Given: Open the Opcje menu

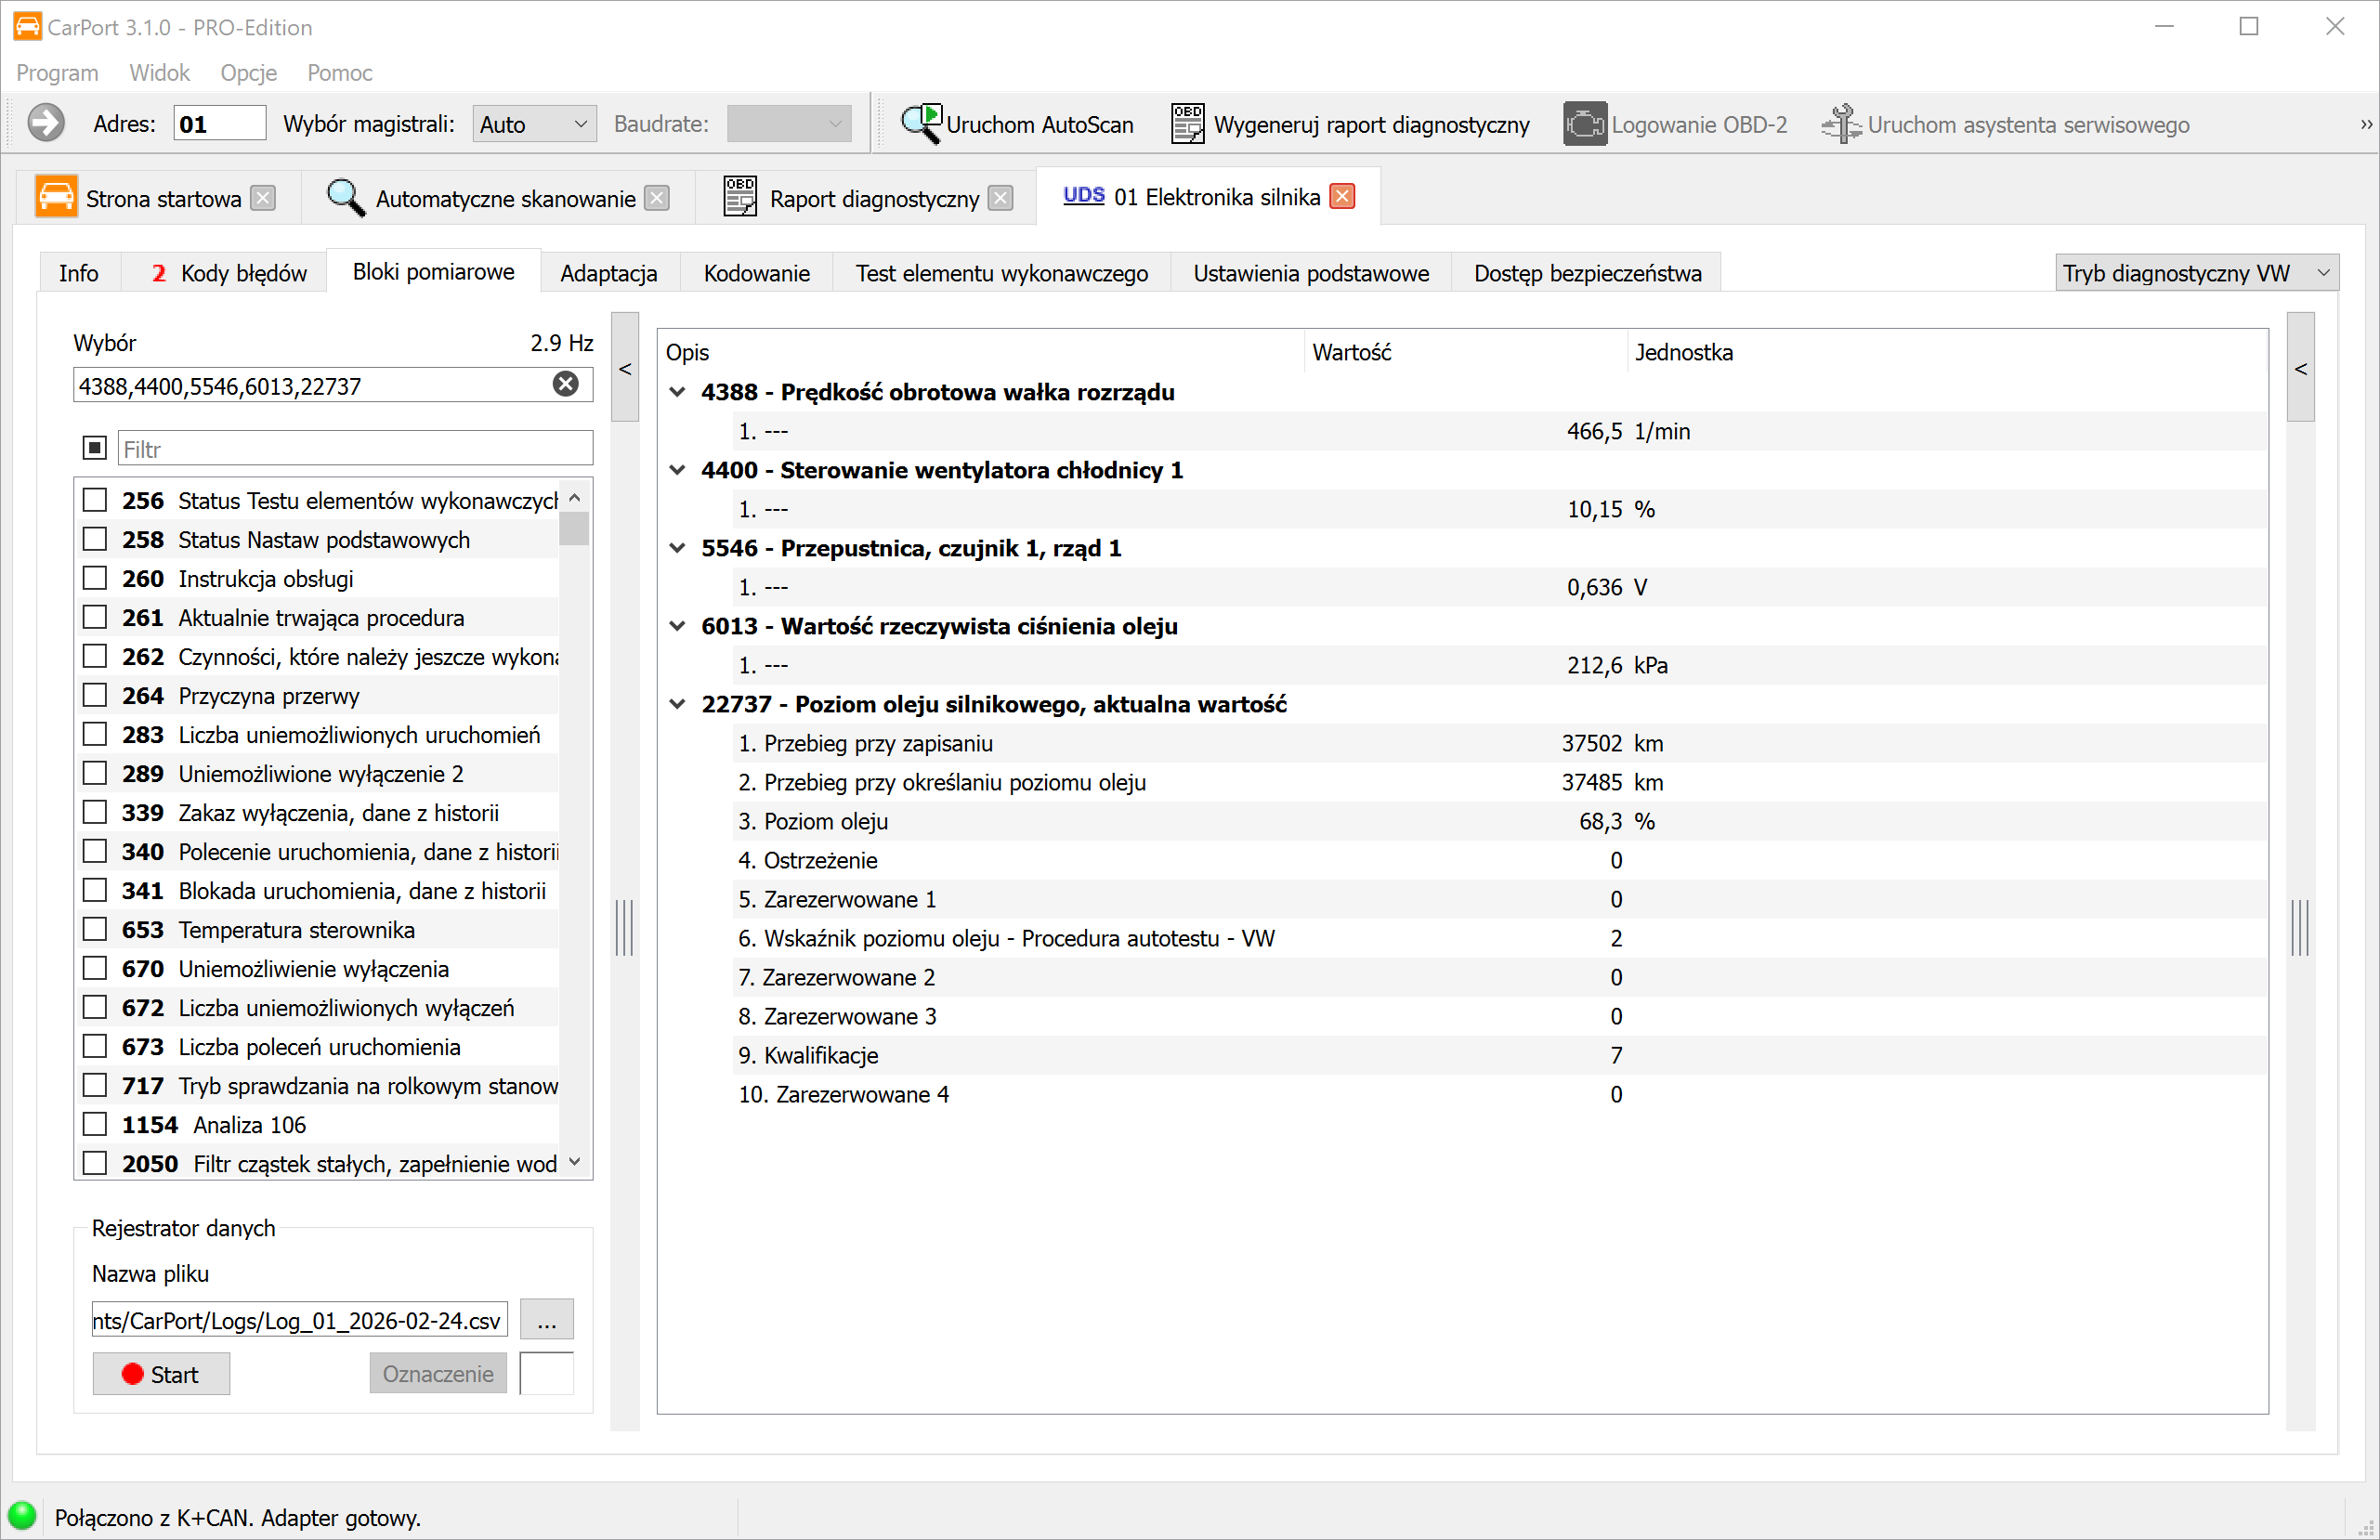Looking at the screenshot, I should click(x=248, y=73).
